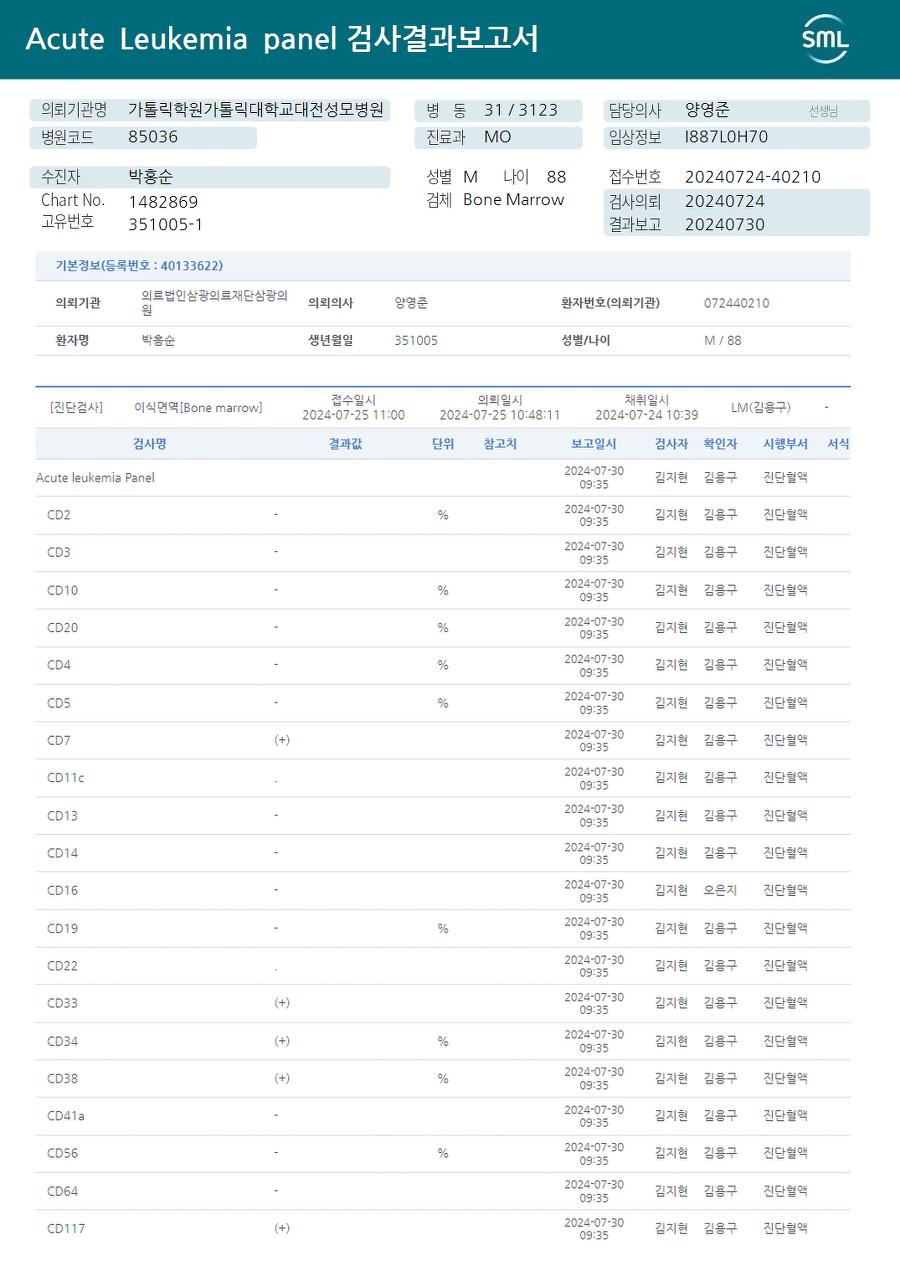Click the (+) result for CD117
This screenshot has width=900, height=1271.
click(282, 1228)
